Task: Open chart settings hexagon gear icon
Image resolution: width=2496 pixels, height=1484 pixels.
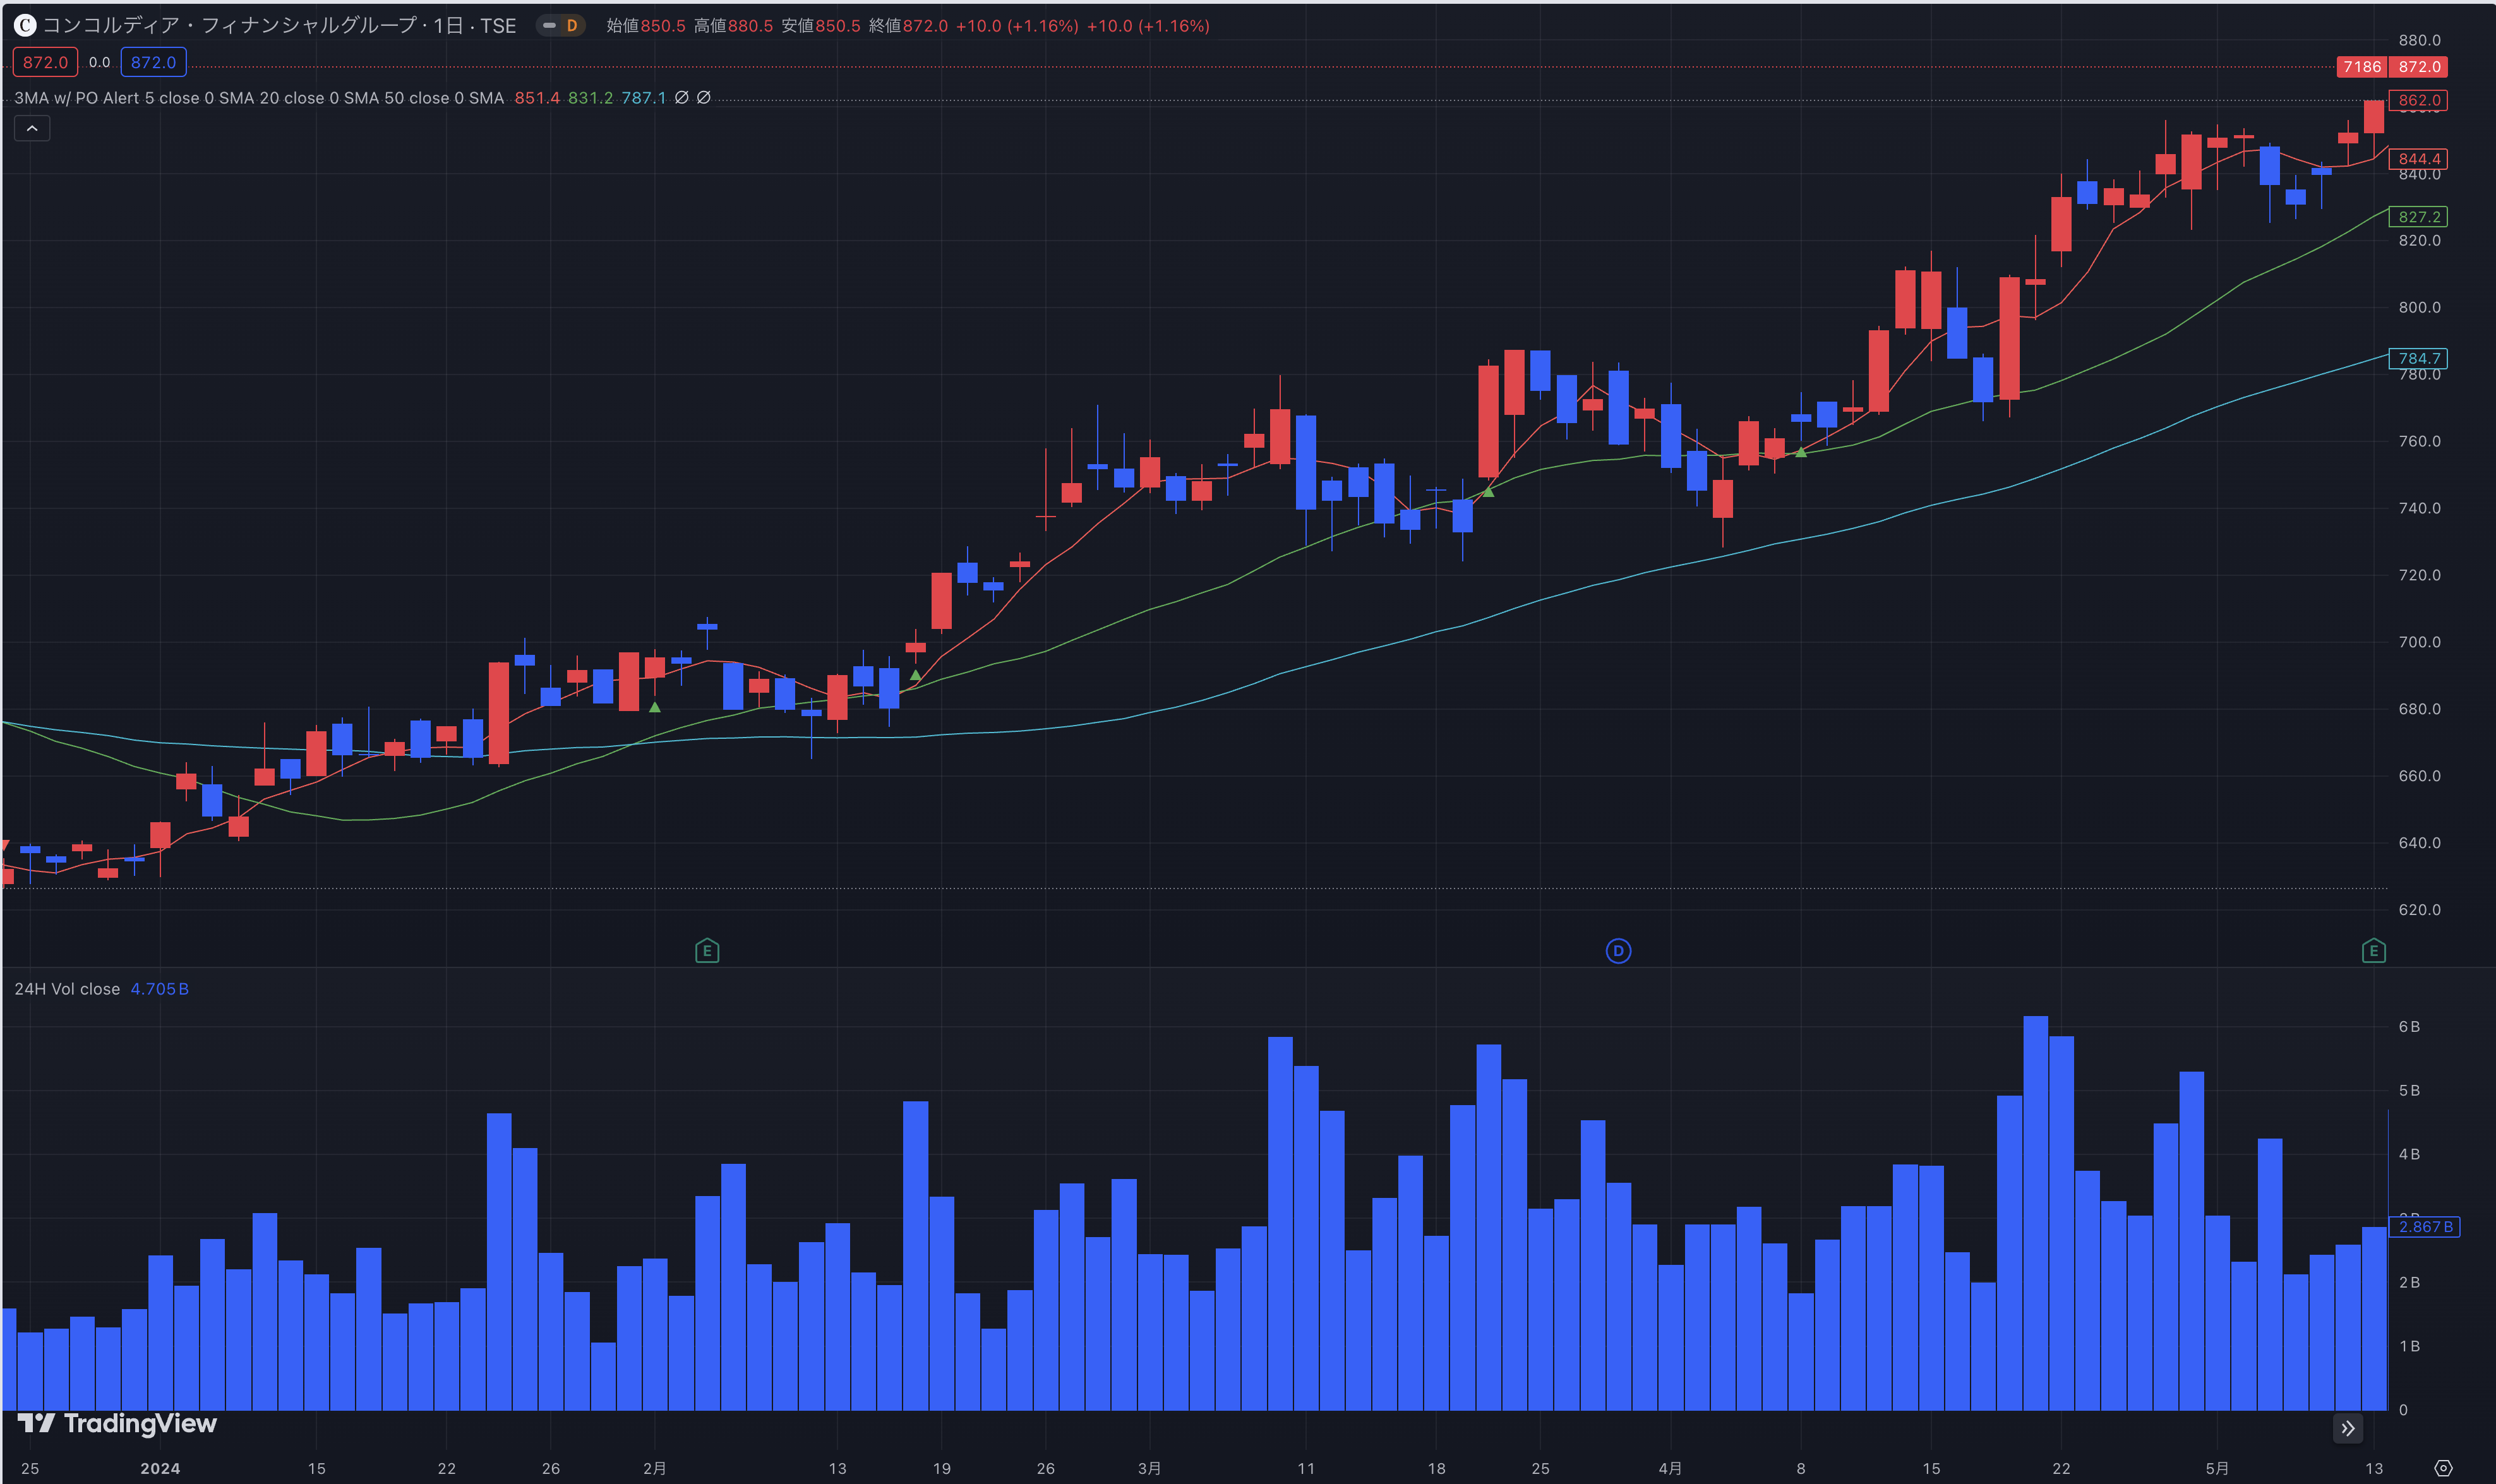Action: 2443,1468
